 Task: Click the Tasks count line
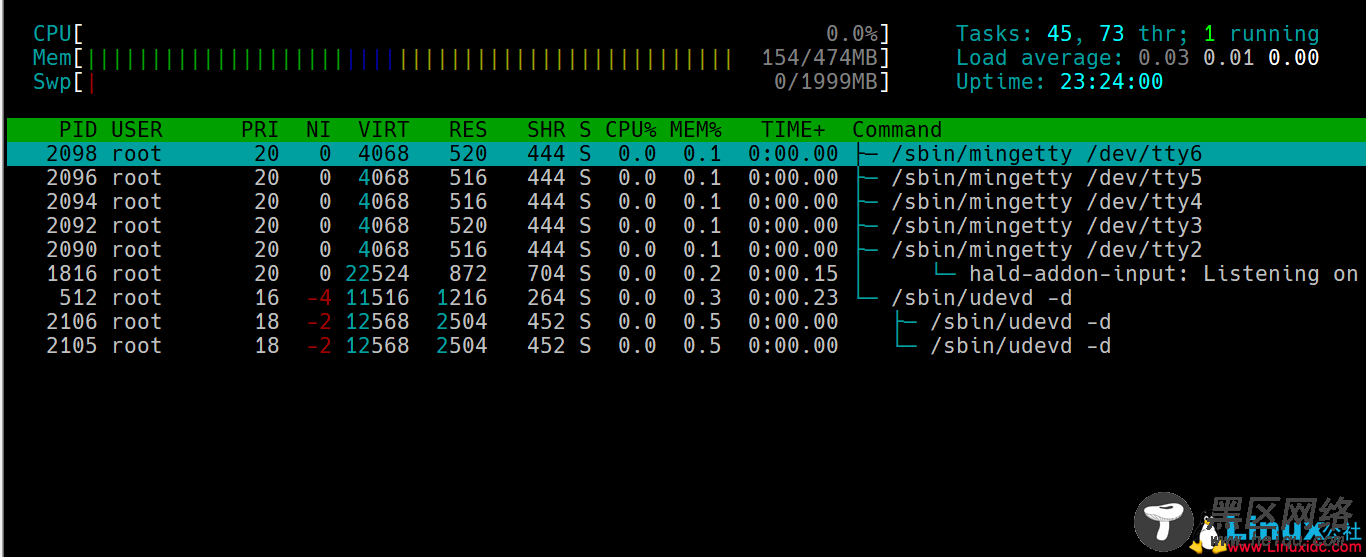click(x=1138, y=34)
